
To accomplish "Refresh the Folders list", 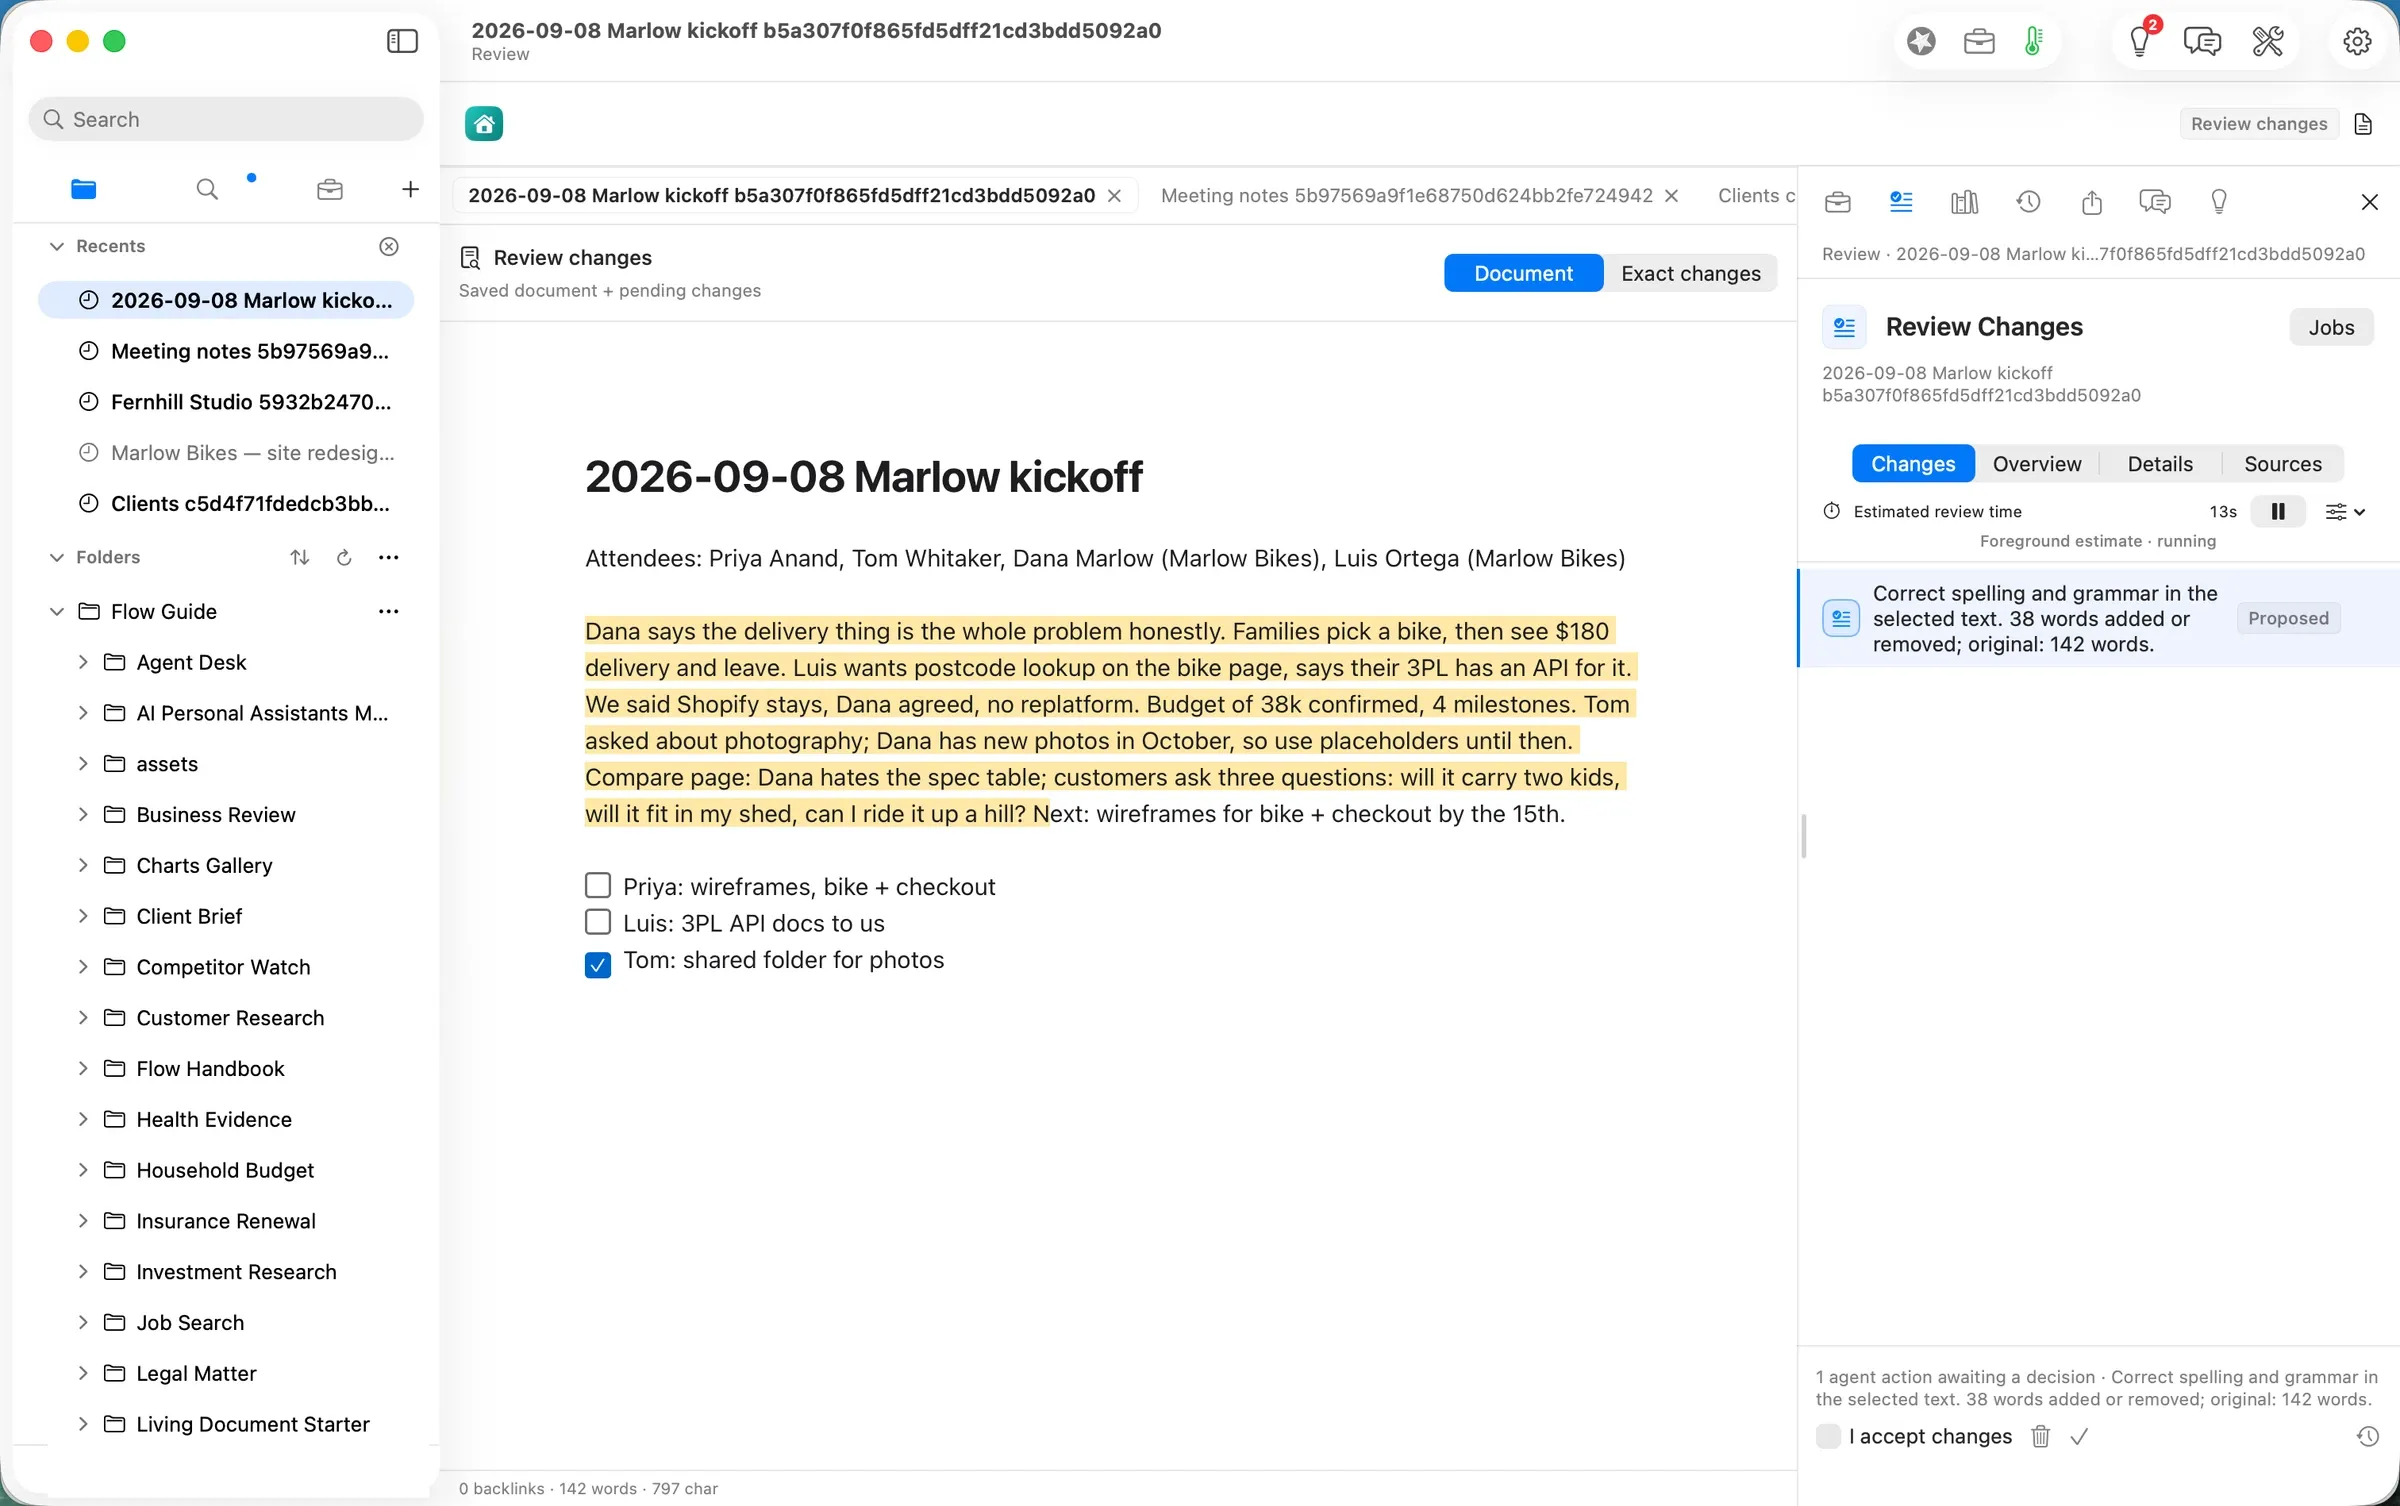I will coord(344,557).
